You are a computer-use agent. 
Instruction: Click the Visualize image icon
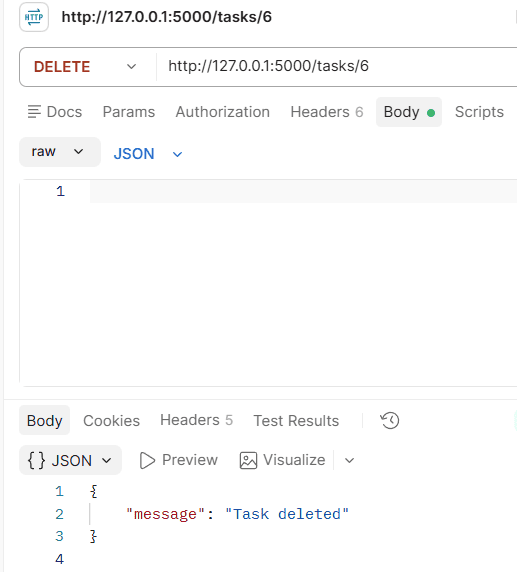coord(248,460)
